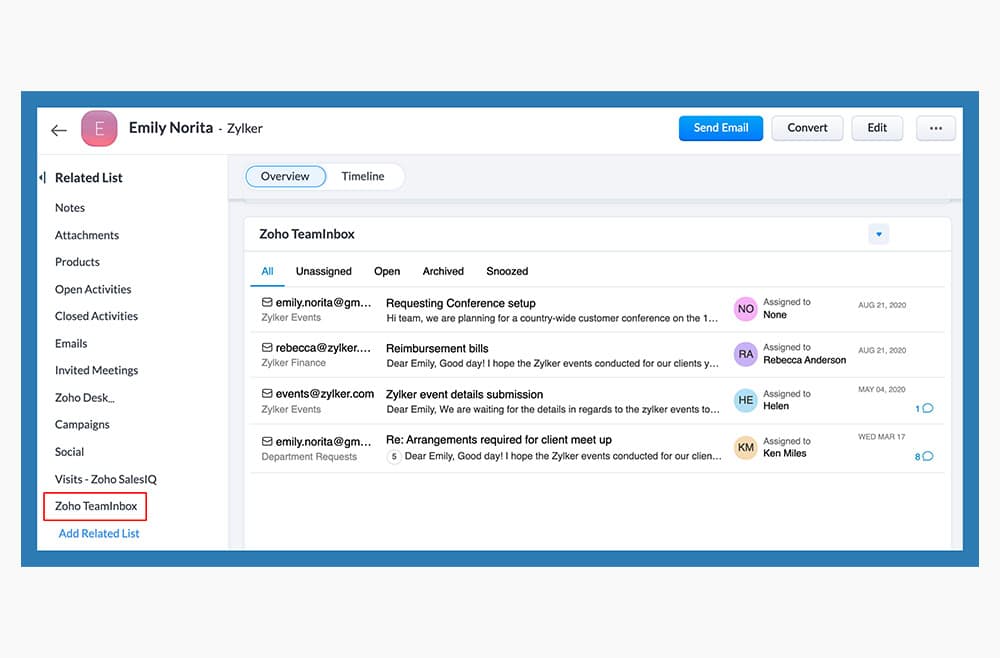Select Zoho TeamInbox in Related List

(x=96, y=506)
